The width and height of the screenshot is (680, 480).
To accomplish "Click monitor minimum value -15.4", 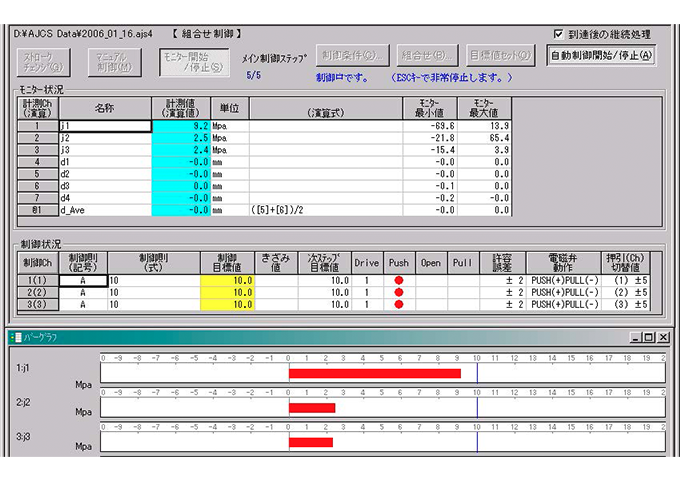I will click(430, 150).
